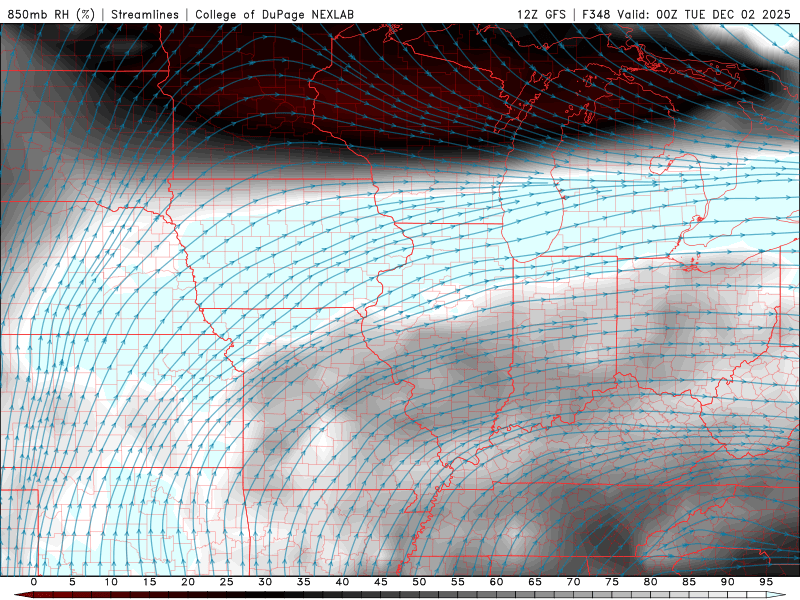This screenshot has width=800, height=600.
Task: Click the colorbar tick label "45"
Action: tap(381, 582)
